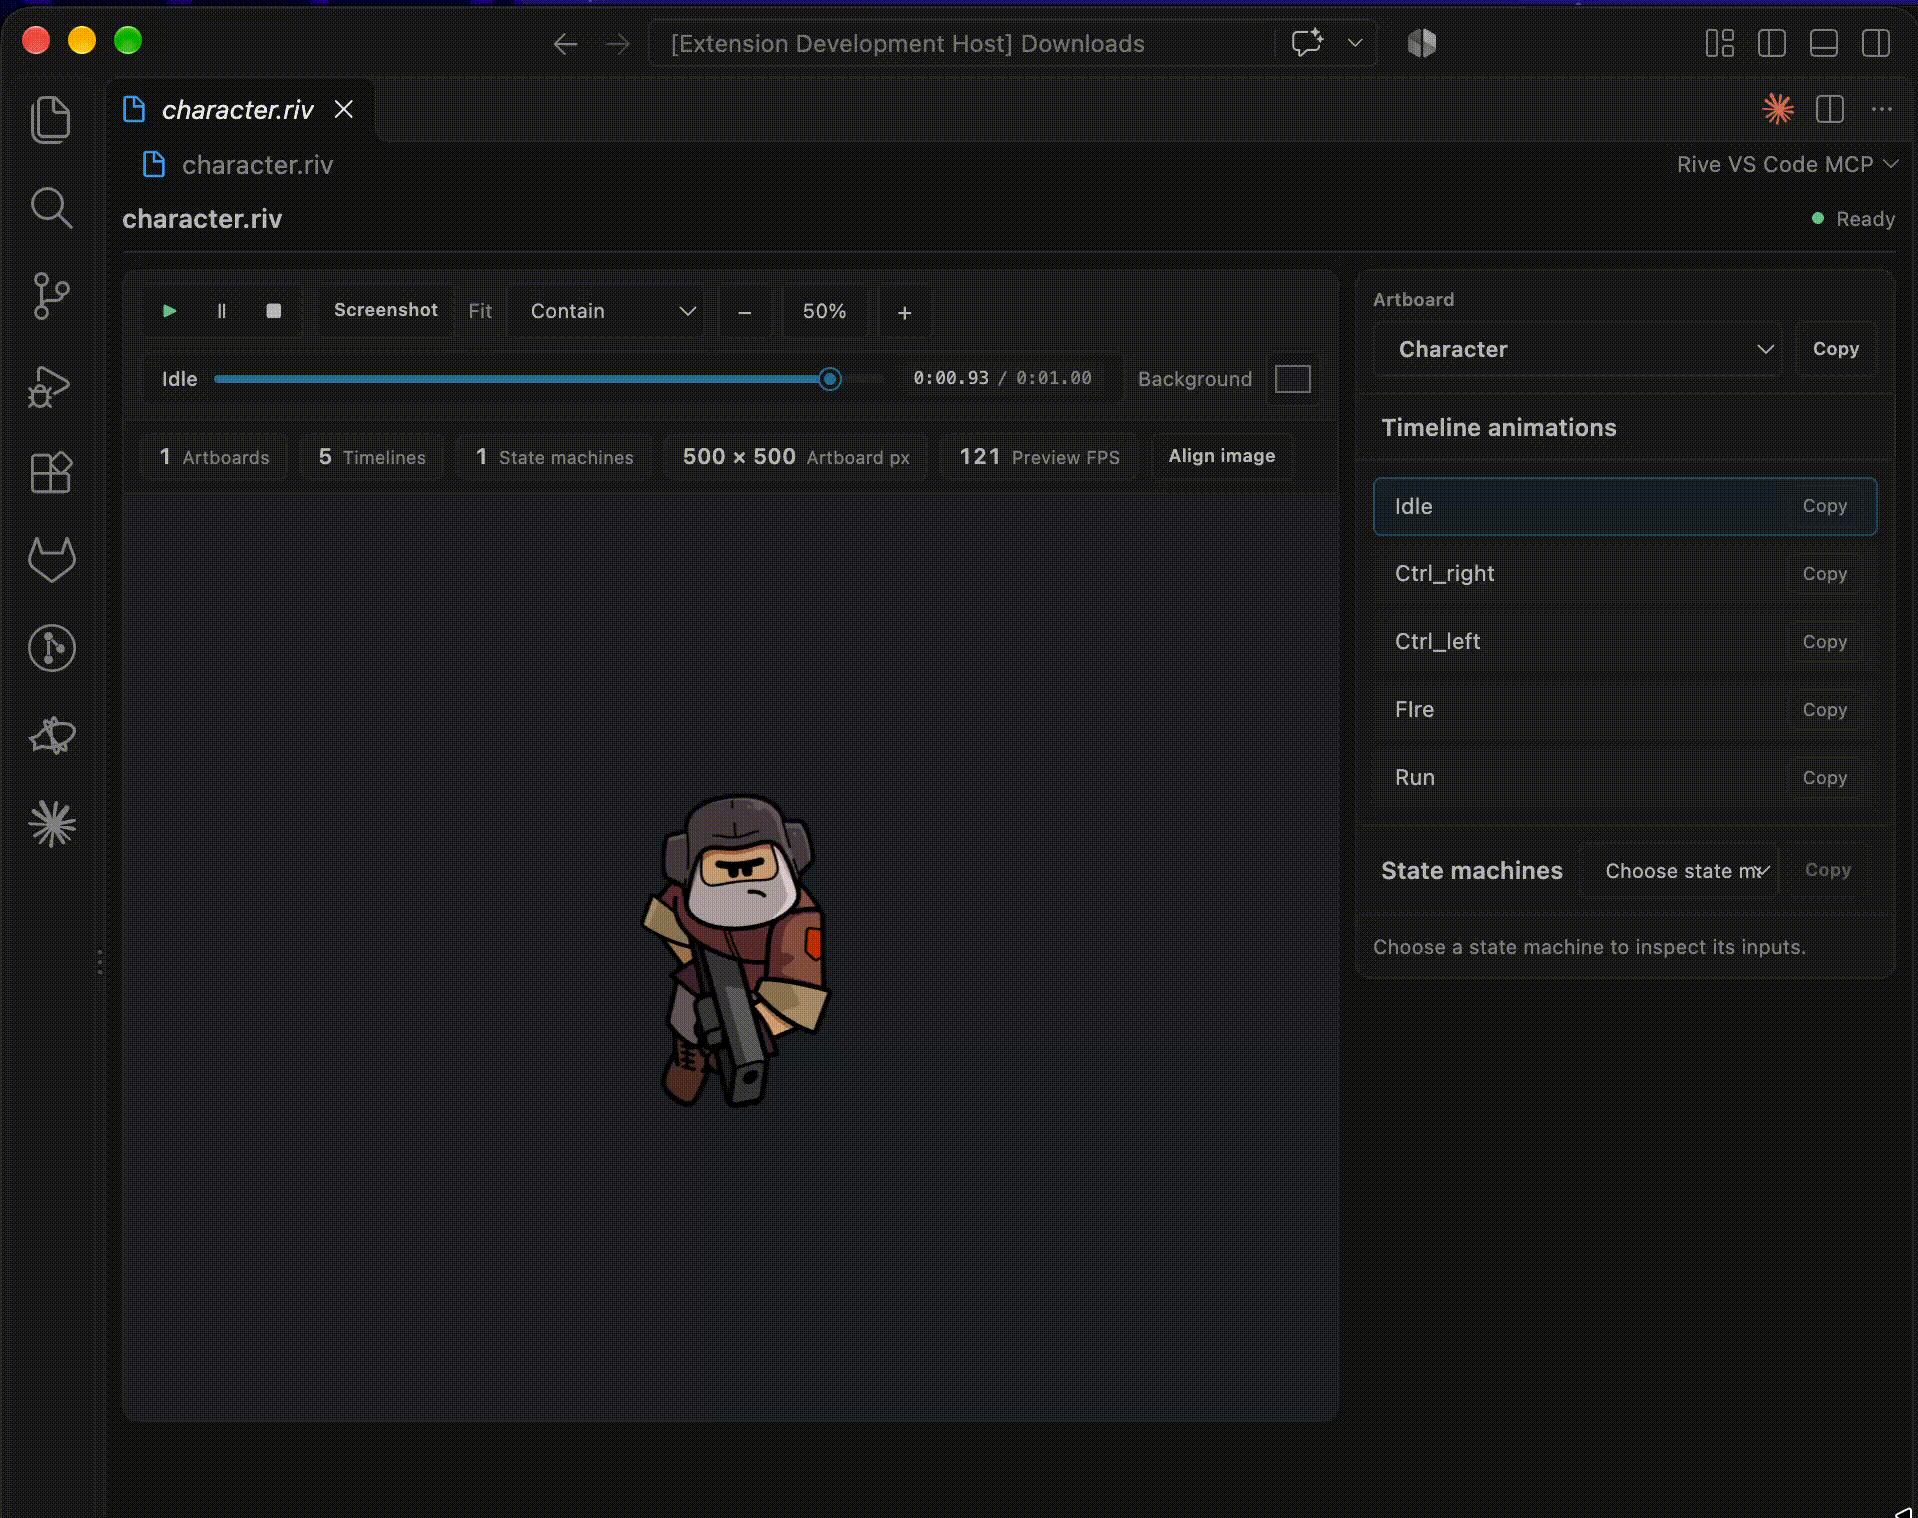Open editor more actions ellipsis

(x=1881, y=109)
